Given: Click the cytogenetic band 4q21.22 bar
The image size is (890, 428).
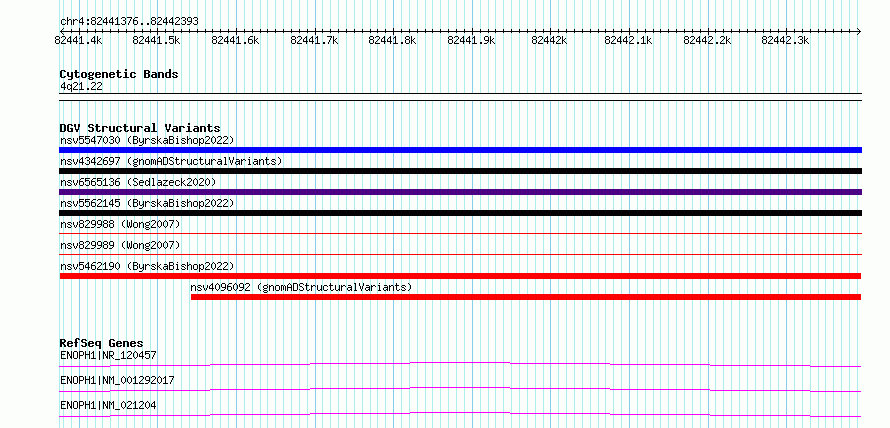Looking at the screenshot, I should (x=460, y=96).
